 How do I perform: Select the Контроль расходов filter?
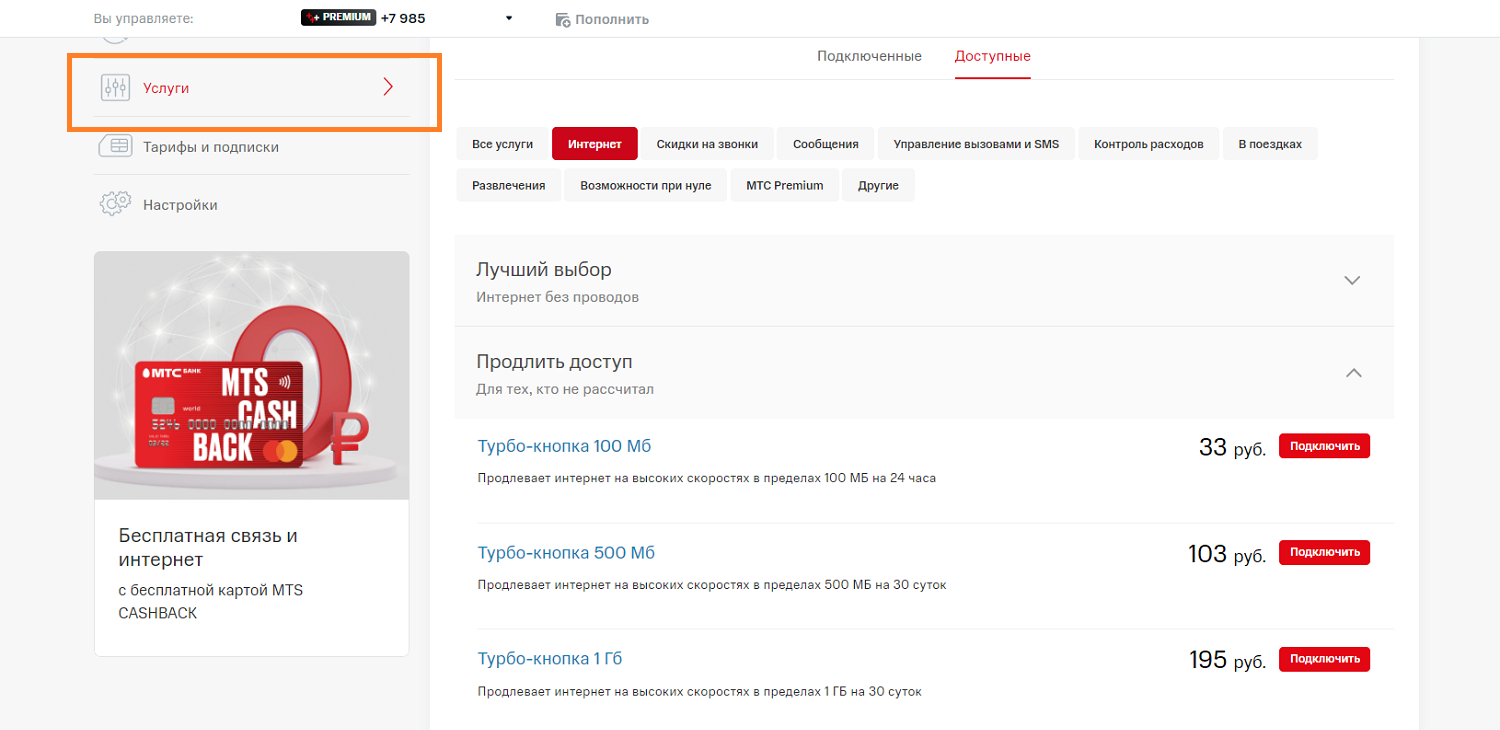click(1149, 144)
